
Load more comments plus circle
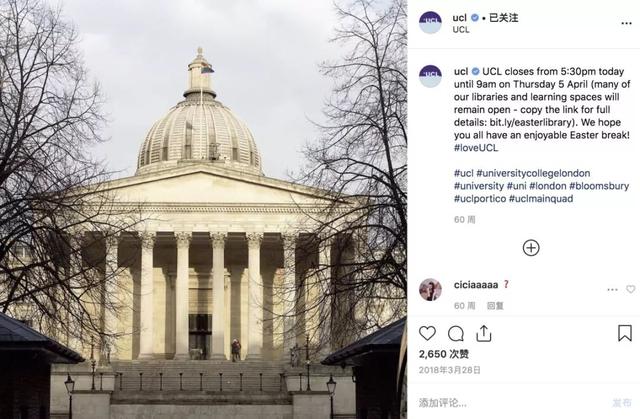[x=531, y=248]
